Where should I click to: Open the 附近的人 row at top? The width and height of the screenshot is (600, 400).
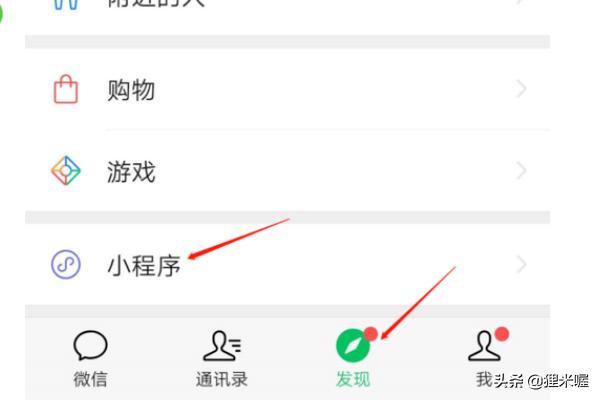tap(287, 5)
